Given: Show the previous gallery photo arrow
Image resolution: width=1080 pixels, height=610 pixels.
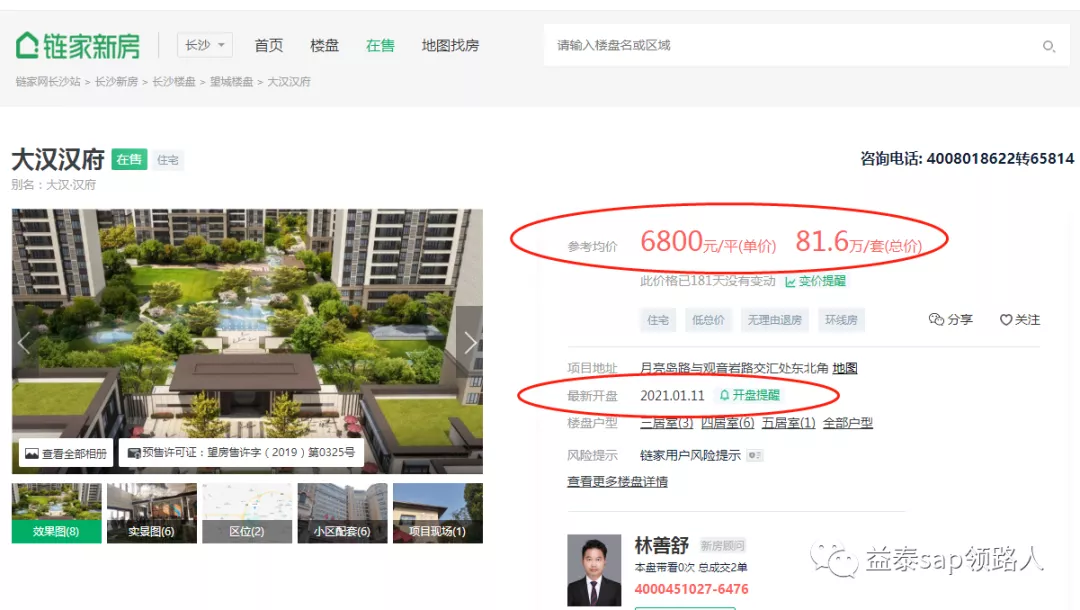Looking at the screenshot, I should tap(24, 342).
